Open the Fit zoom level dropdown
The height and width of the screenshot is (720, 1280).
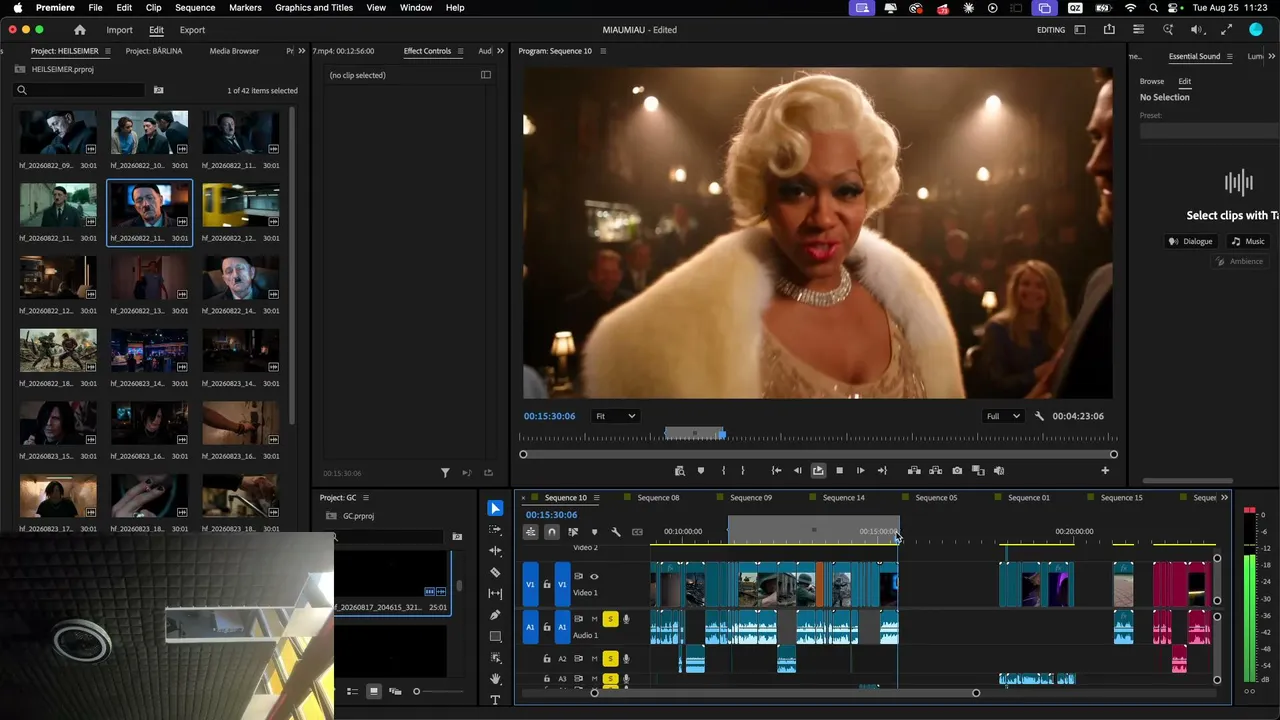(x=614, y=416)
